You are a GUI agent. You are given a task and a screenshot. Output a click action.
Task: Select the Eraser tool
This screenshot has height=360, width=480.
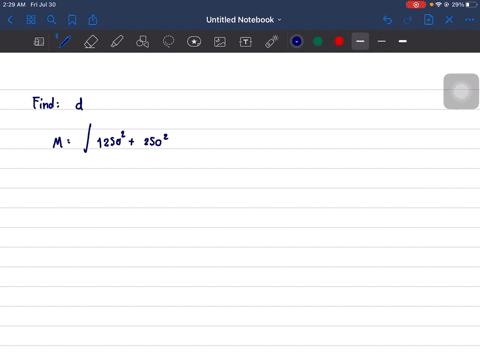pos(91,42)
